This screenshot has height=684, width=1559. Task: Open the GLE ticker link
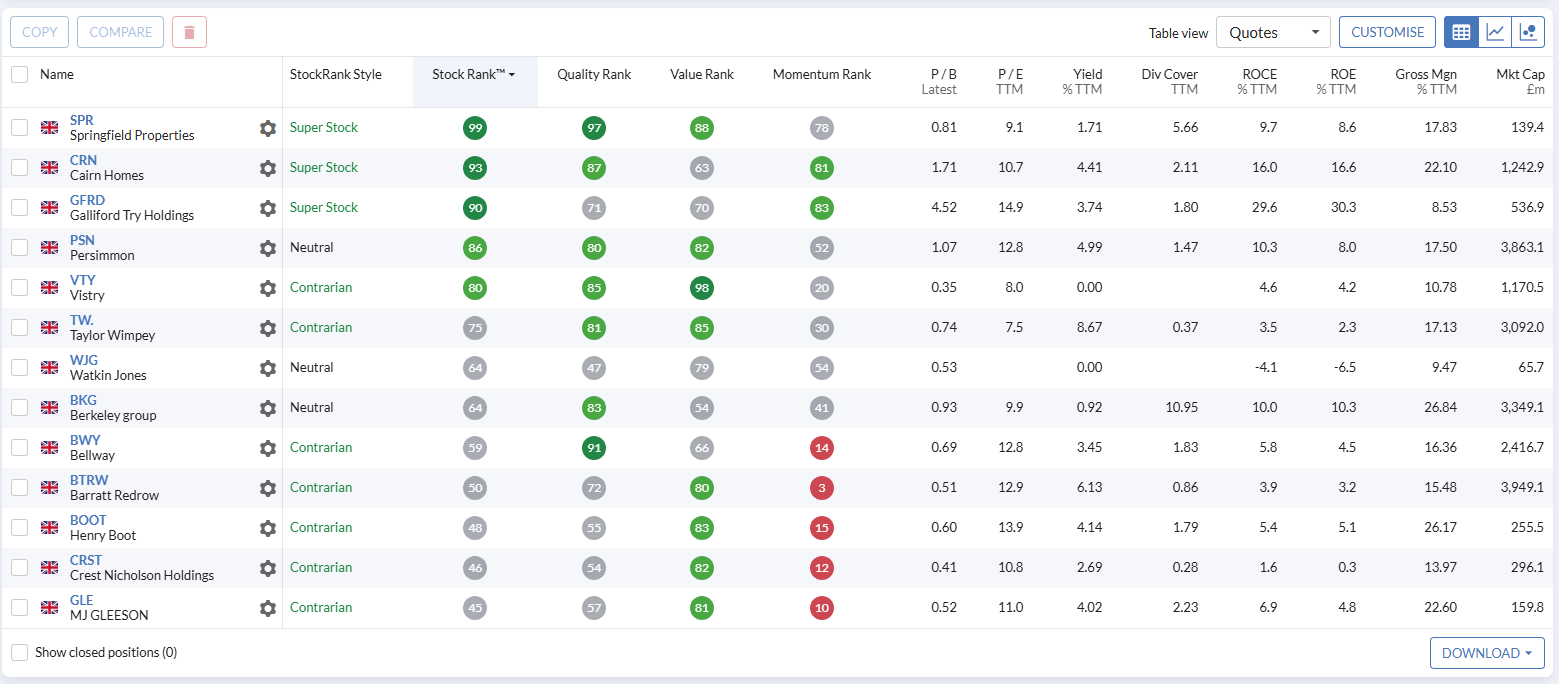click(x=81, y=600)
